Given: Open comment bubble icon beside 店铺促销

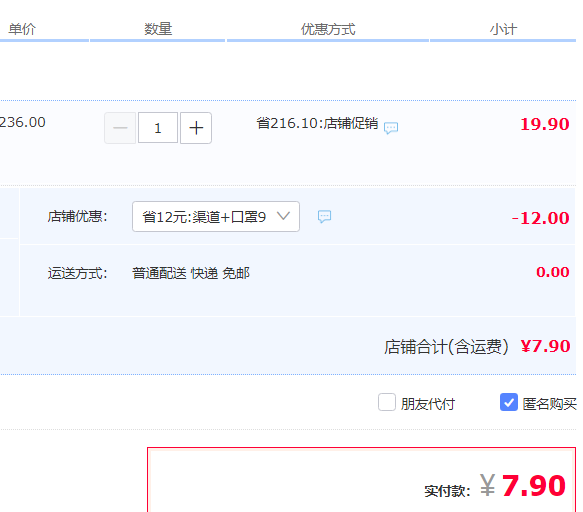Looking at the screenshot, I should click(x=391, y=128).
